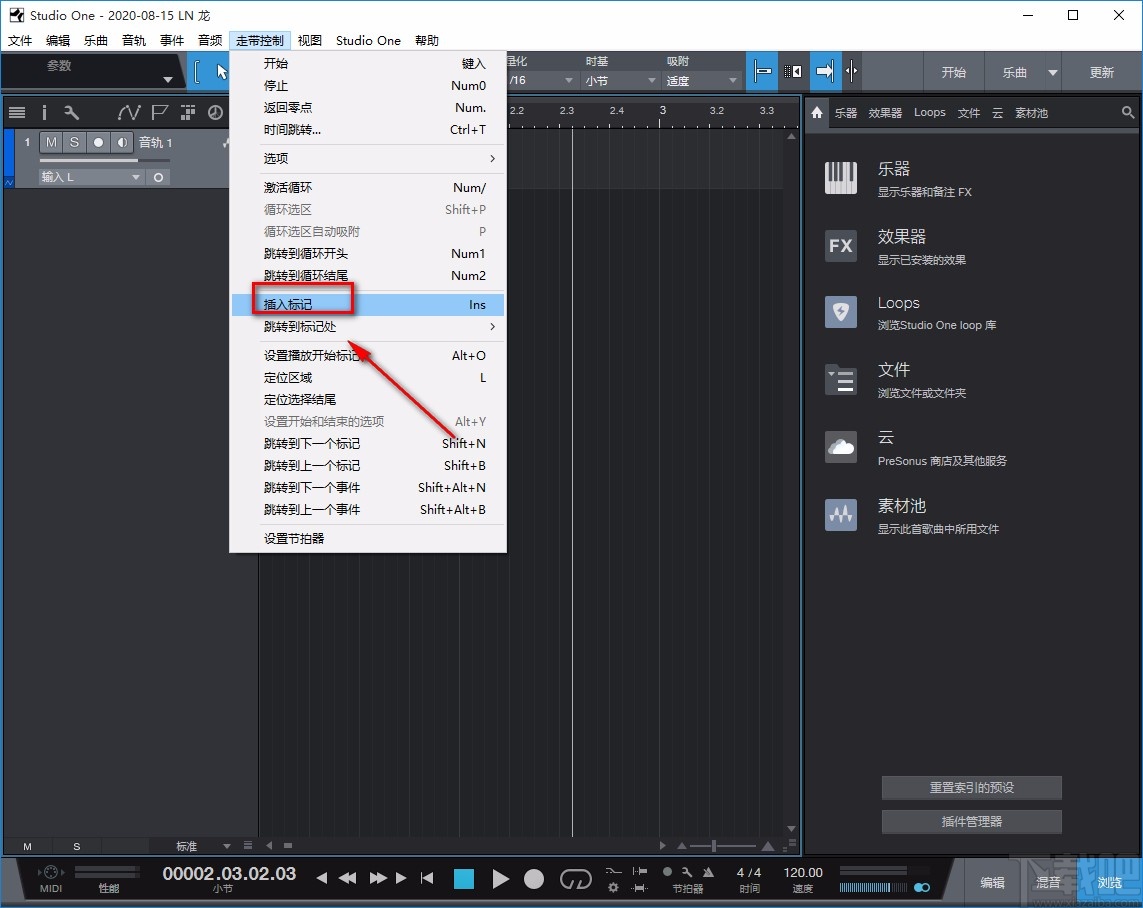The width and height of the screenshot is (1143, 908).
Task: Toggle the blue output switch beside level meter
Action: click(x=922, y=888)
